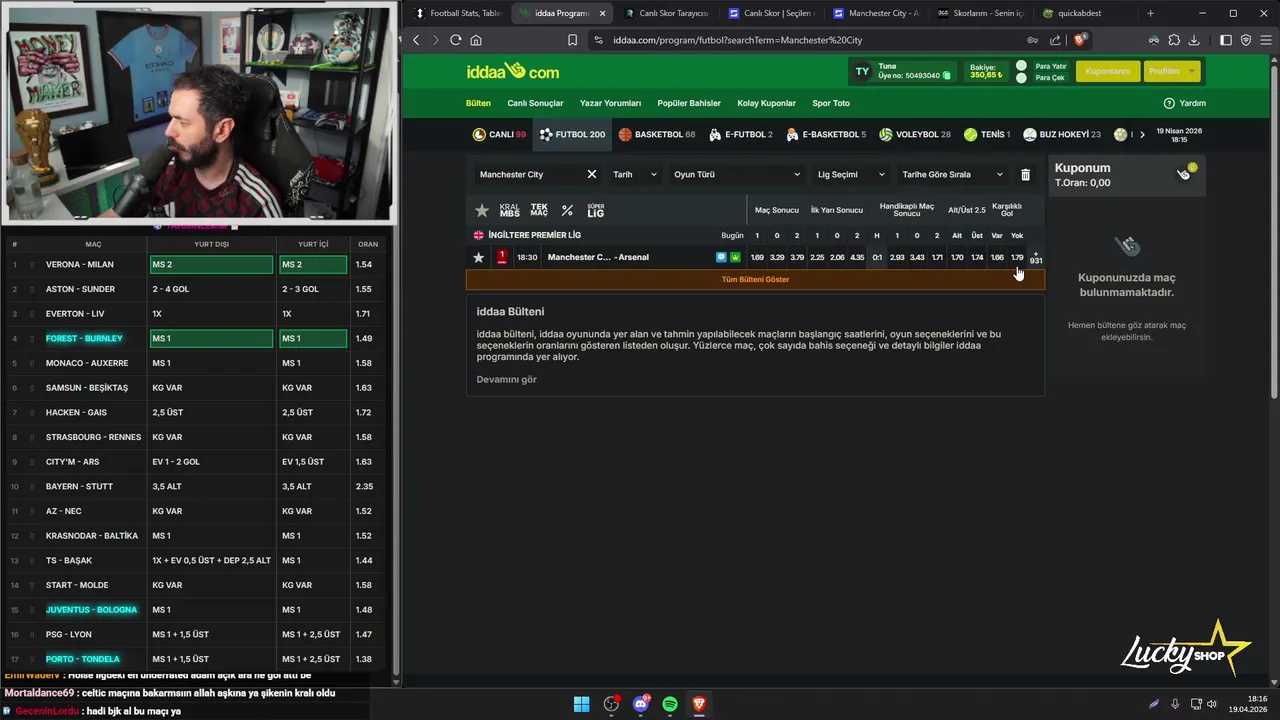Open the Oyun Türü dropdown
The image size is (1280, 720).
737,174
